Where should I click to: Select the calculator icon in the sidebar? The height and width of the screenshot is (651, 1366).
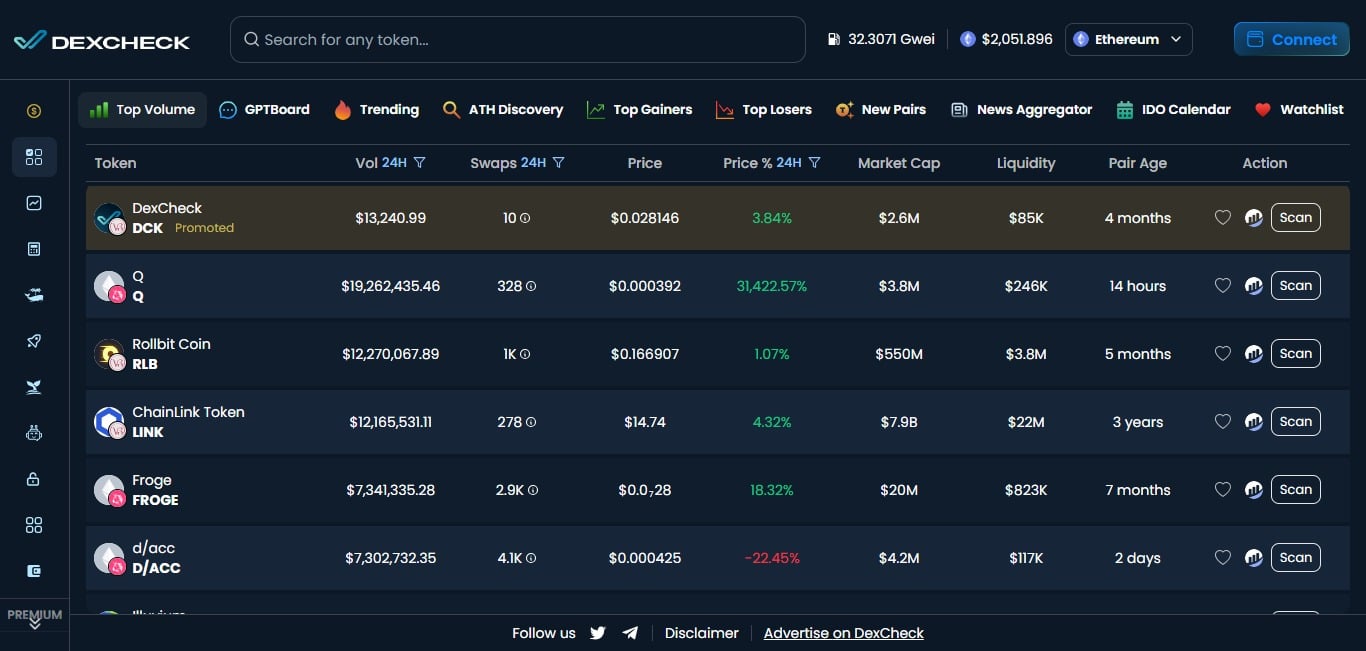coord(34,249)
